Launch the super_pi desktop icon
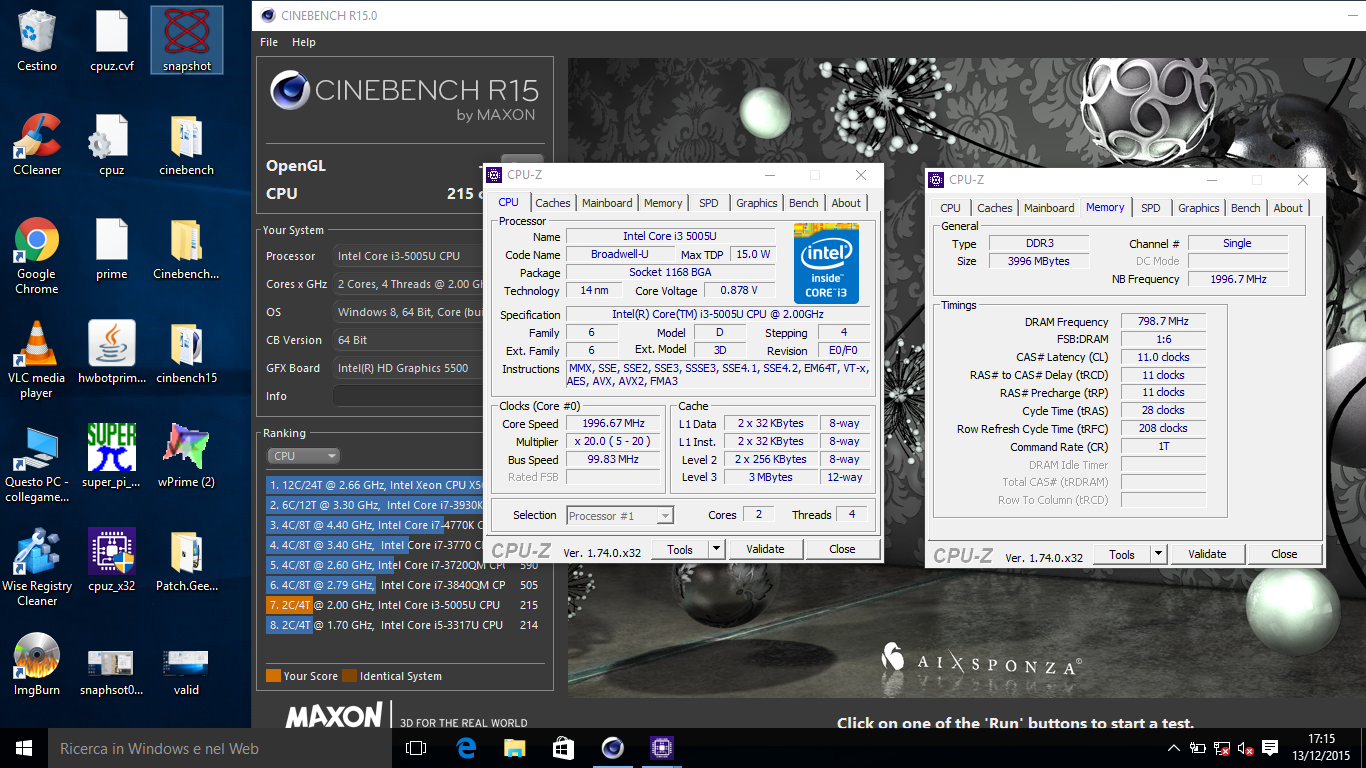1366x768 pixels. click(112, 458)
